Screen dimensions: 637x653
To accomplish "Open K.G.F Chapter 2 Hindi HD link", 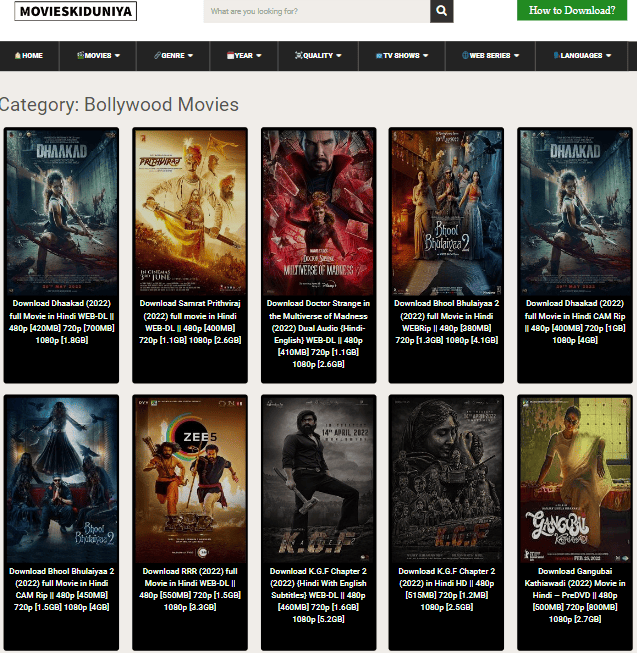I will (446, 589).
